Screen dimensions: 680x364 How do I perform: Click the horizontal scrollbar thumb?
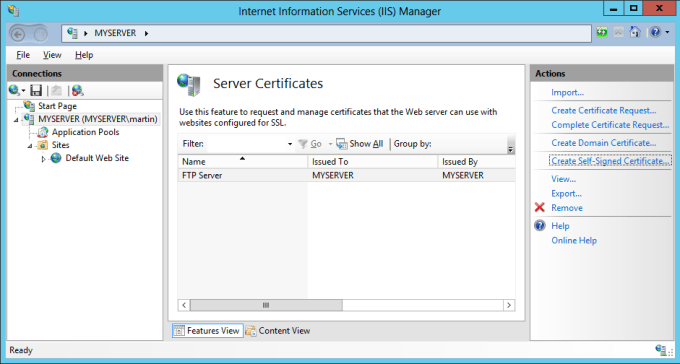266,305
